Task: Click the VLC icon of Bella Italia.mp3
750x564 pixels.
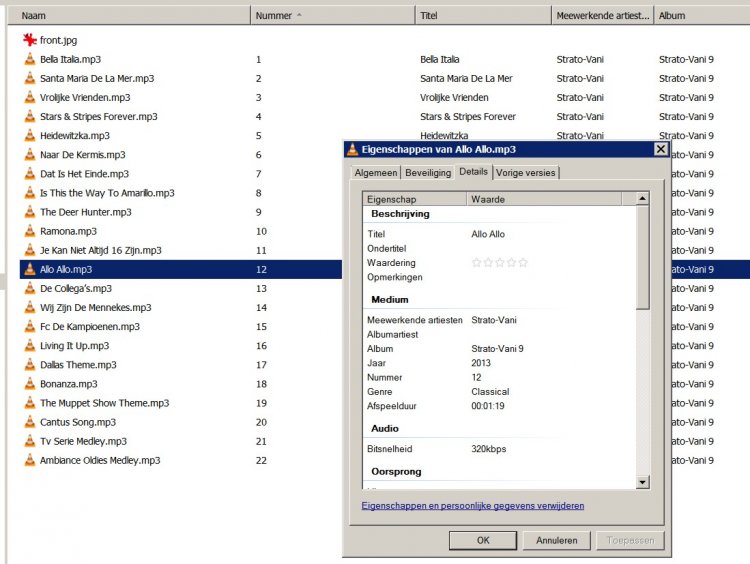Action: [x=29, y=59]
